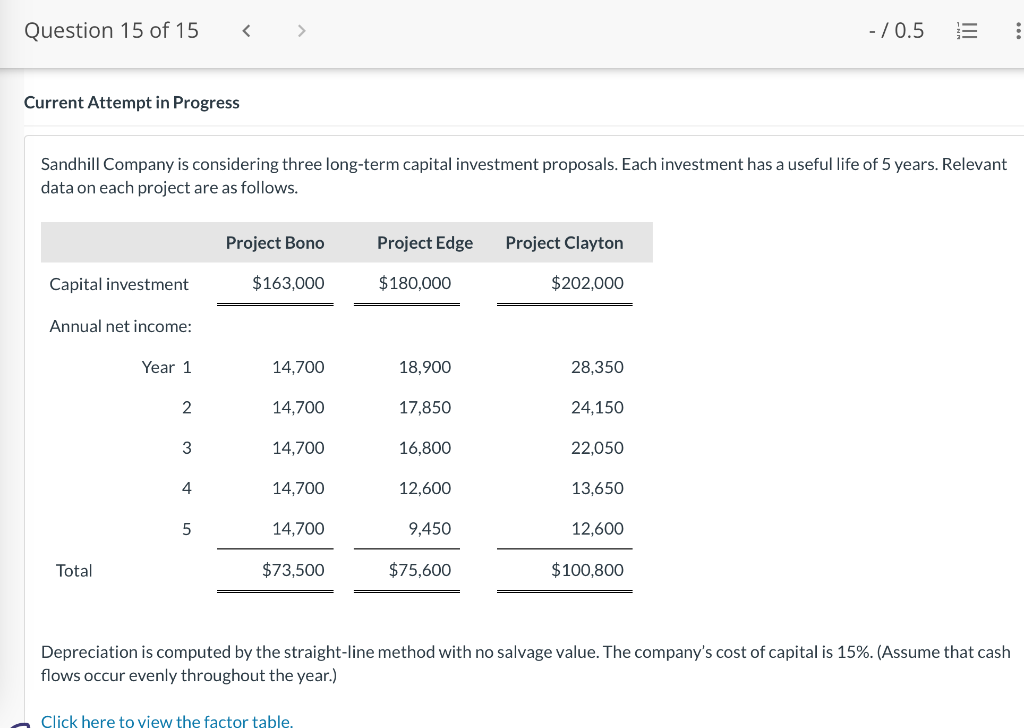Select Edge Year 1 value 18,900
Image resolution: width=1024 pixels, height=728 pixels.
click(425, 367)
